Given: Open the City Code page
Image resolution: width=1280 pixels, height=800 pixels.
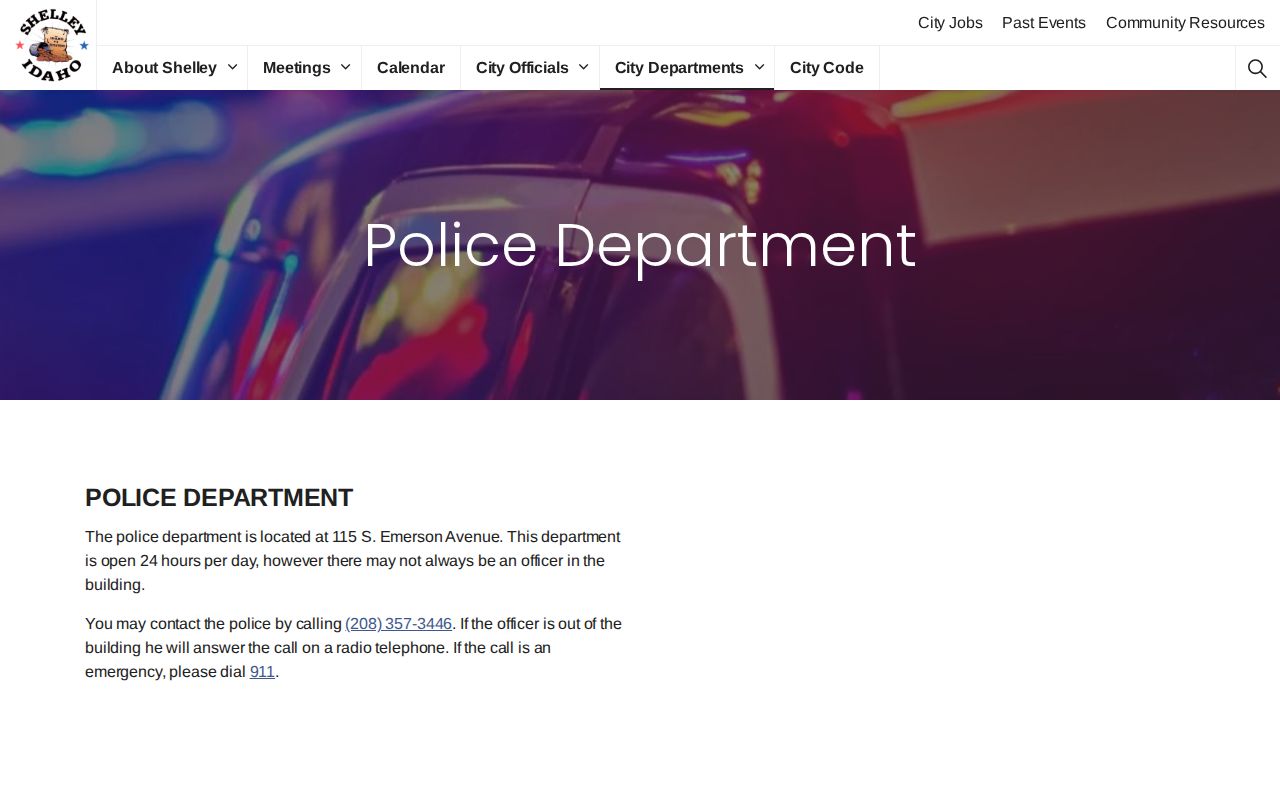Looking at the screenshot, I should [x=827, y=68].
